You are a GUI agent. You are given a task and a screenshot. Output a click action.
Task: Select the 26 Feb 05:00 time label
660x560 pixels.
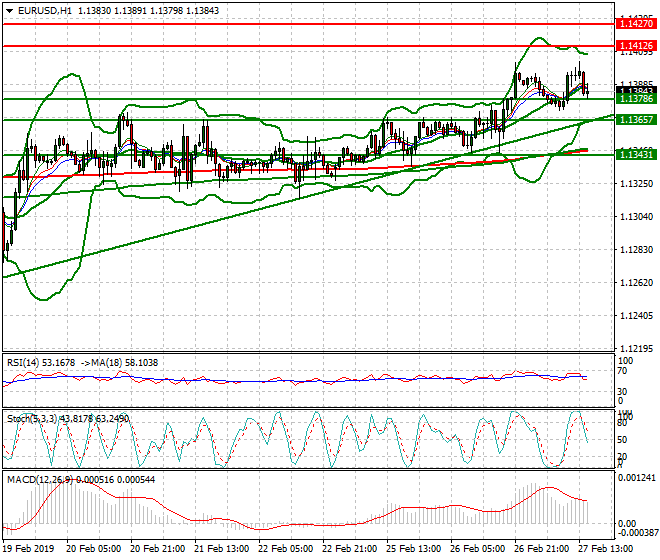point(477,549)
